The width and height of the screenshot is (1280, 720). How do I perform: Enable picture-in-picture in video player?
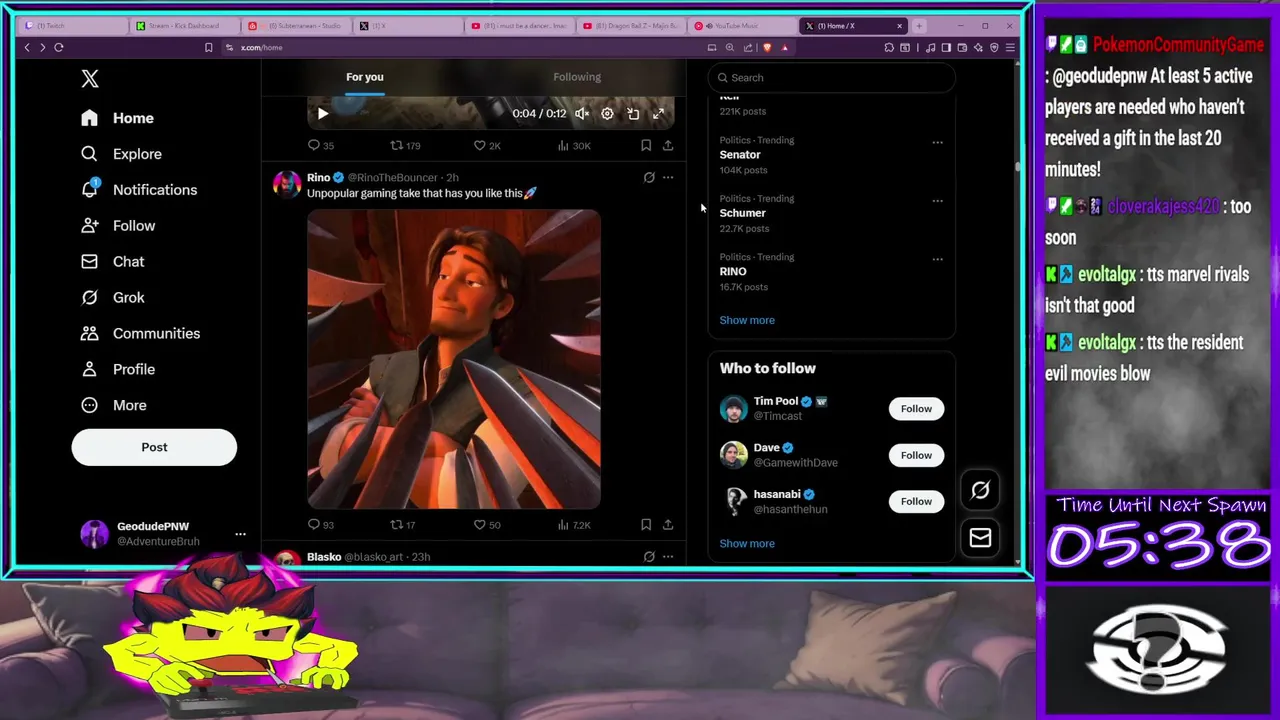point(633,114)
